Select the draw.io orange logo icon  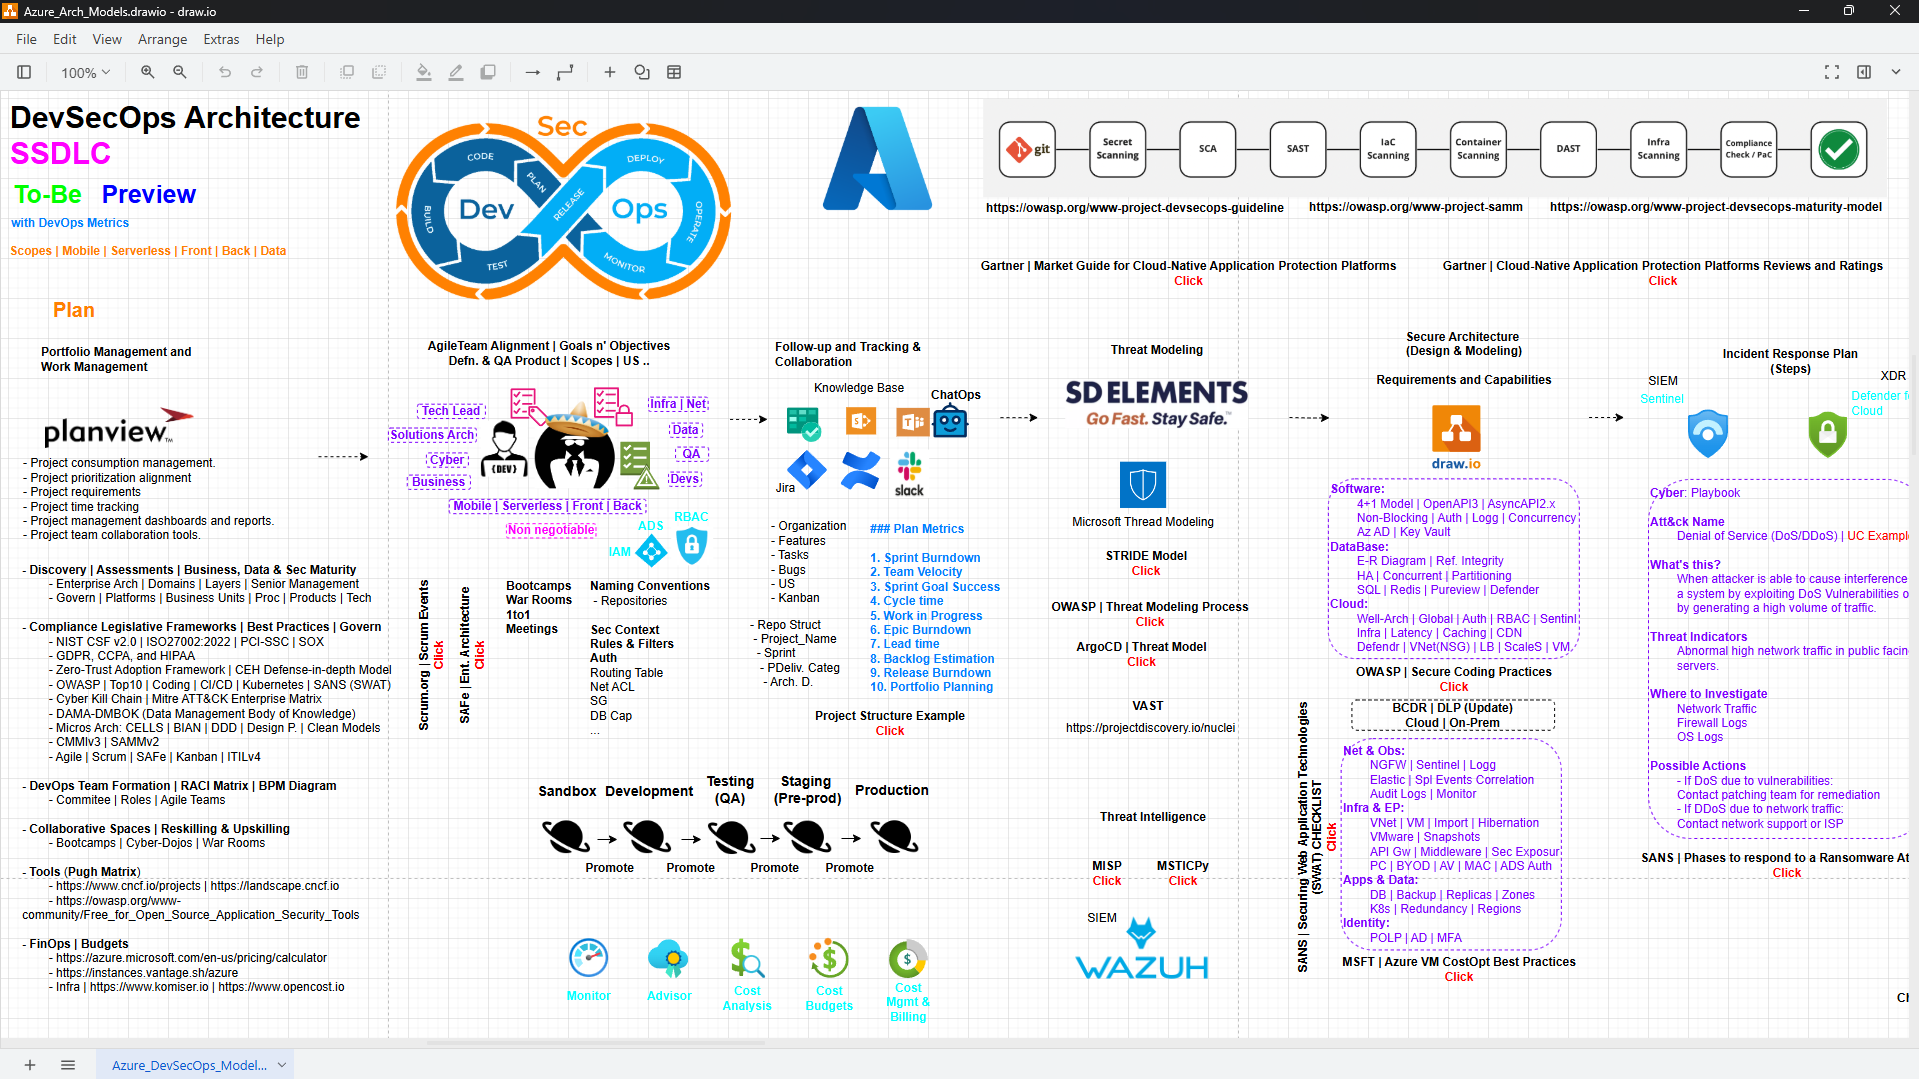pyautogui.click(x=1456, y=438)
